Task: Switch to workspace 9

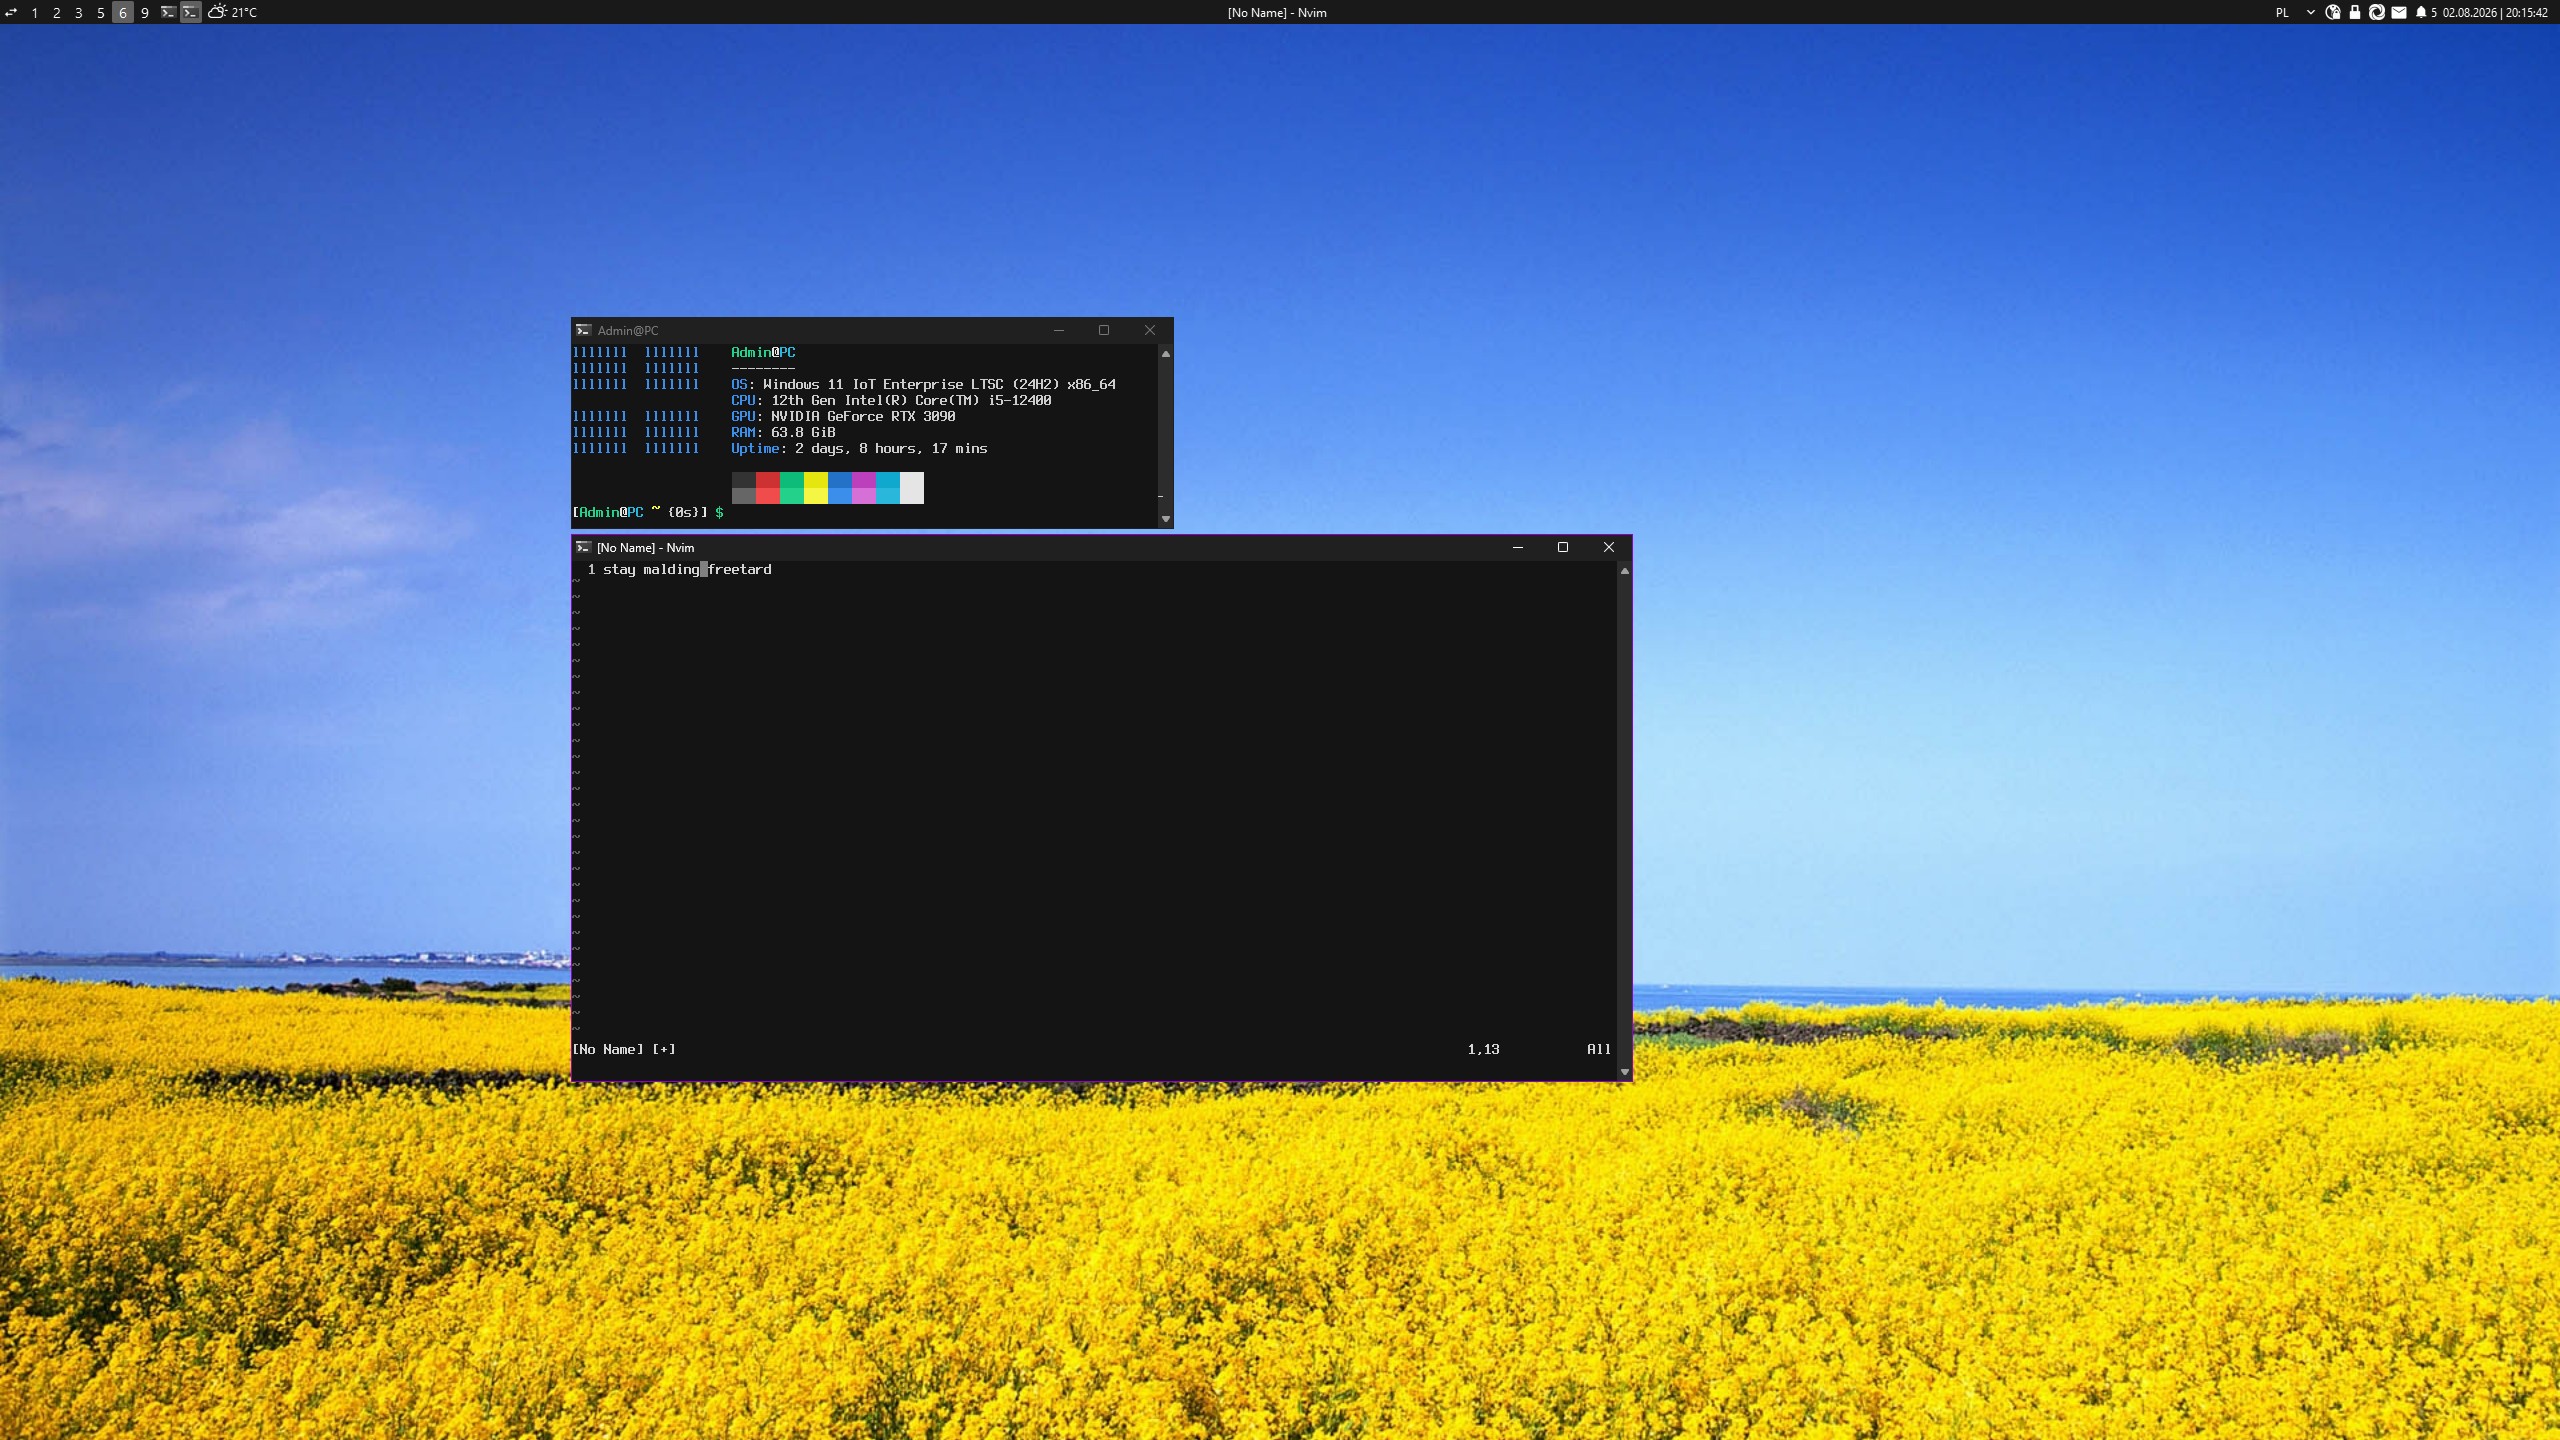Action: tap(145, 12)
